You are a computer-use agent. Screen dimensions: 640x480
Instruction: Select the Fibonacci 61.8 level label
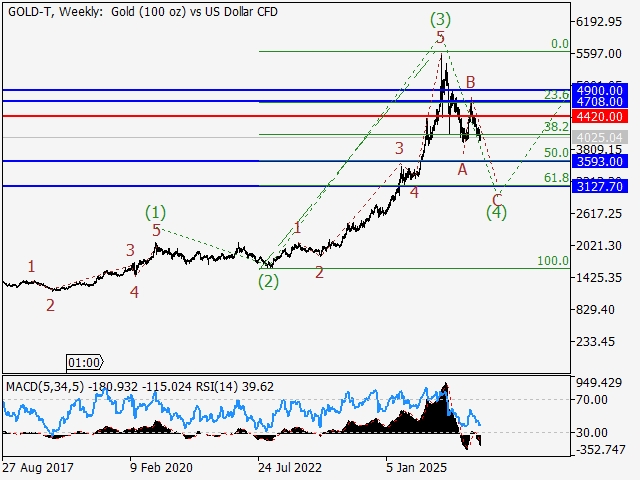click(556, 178)
